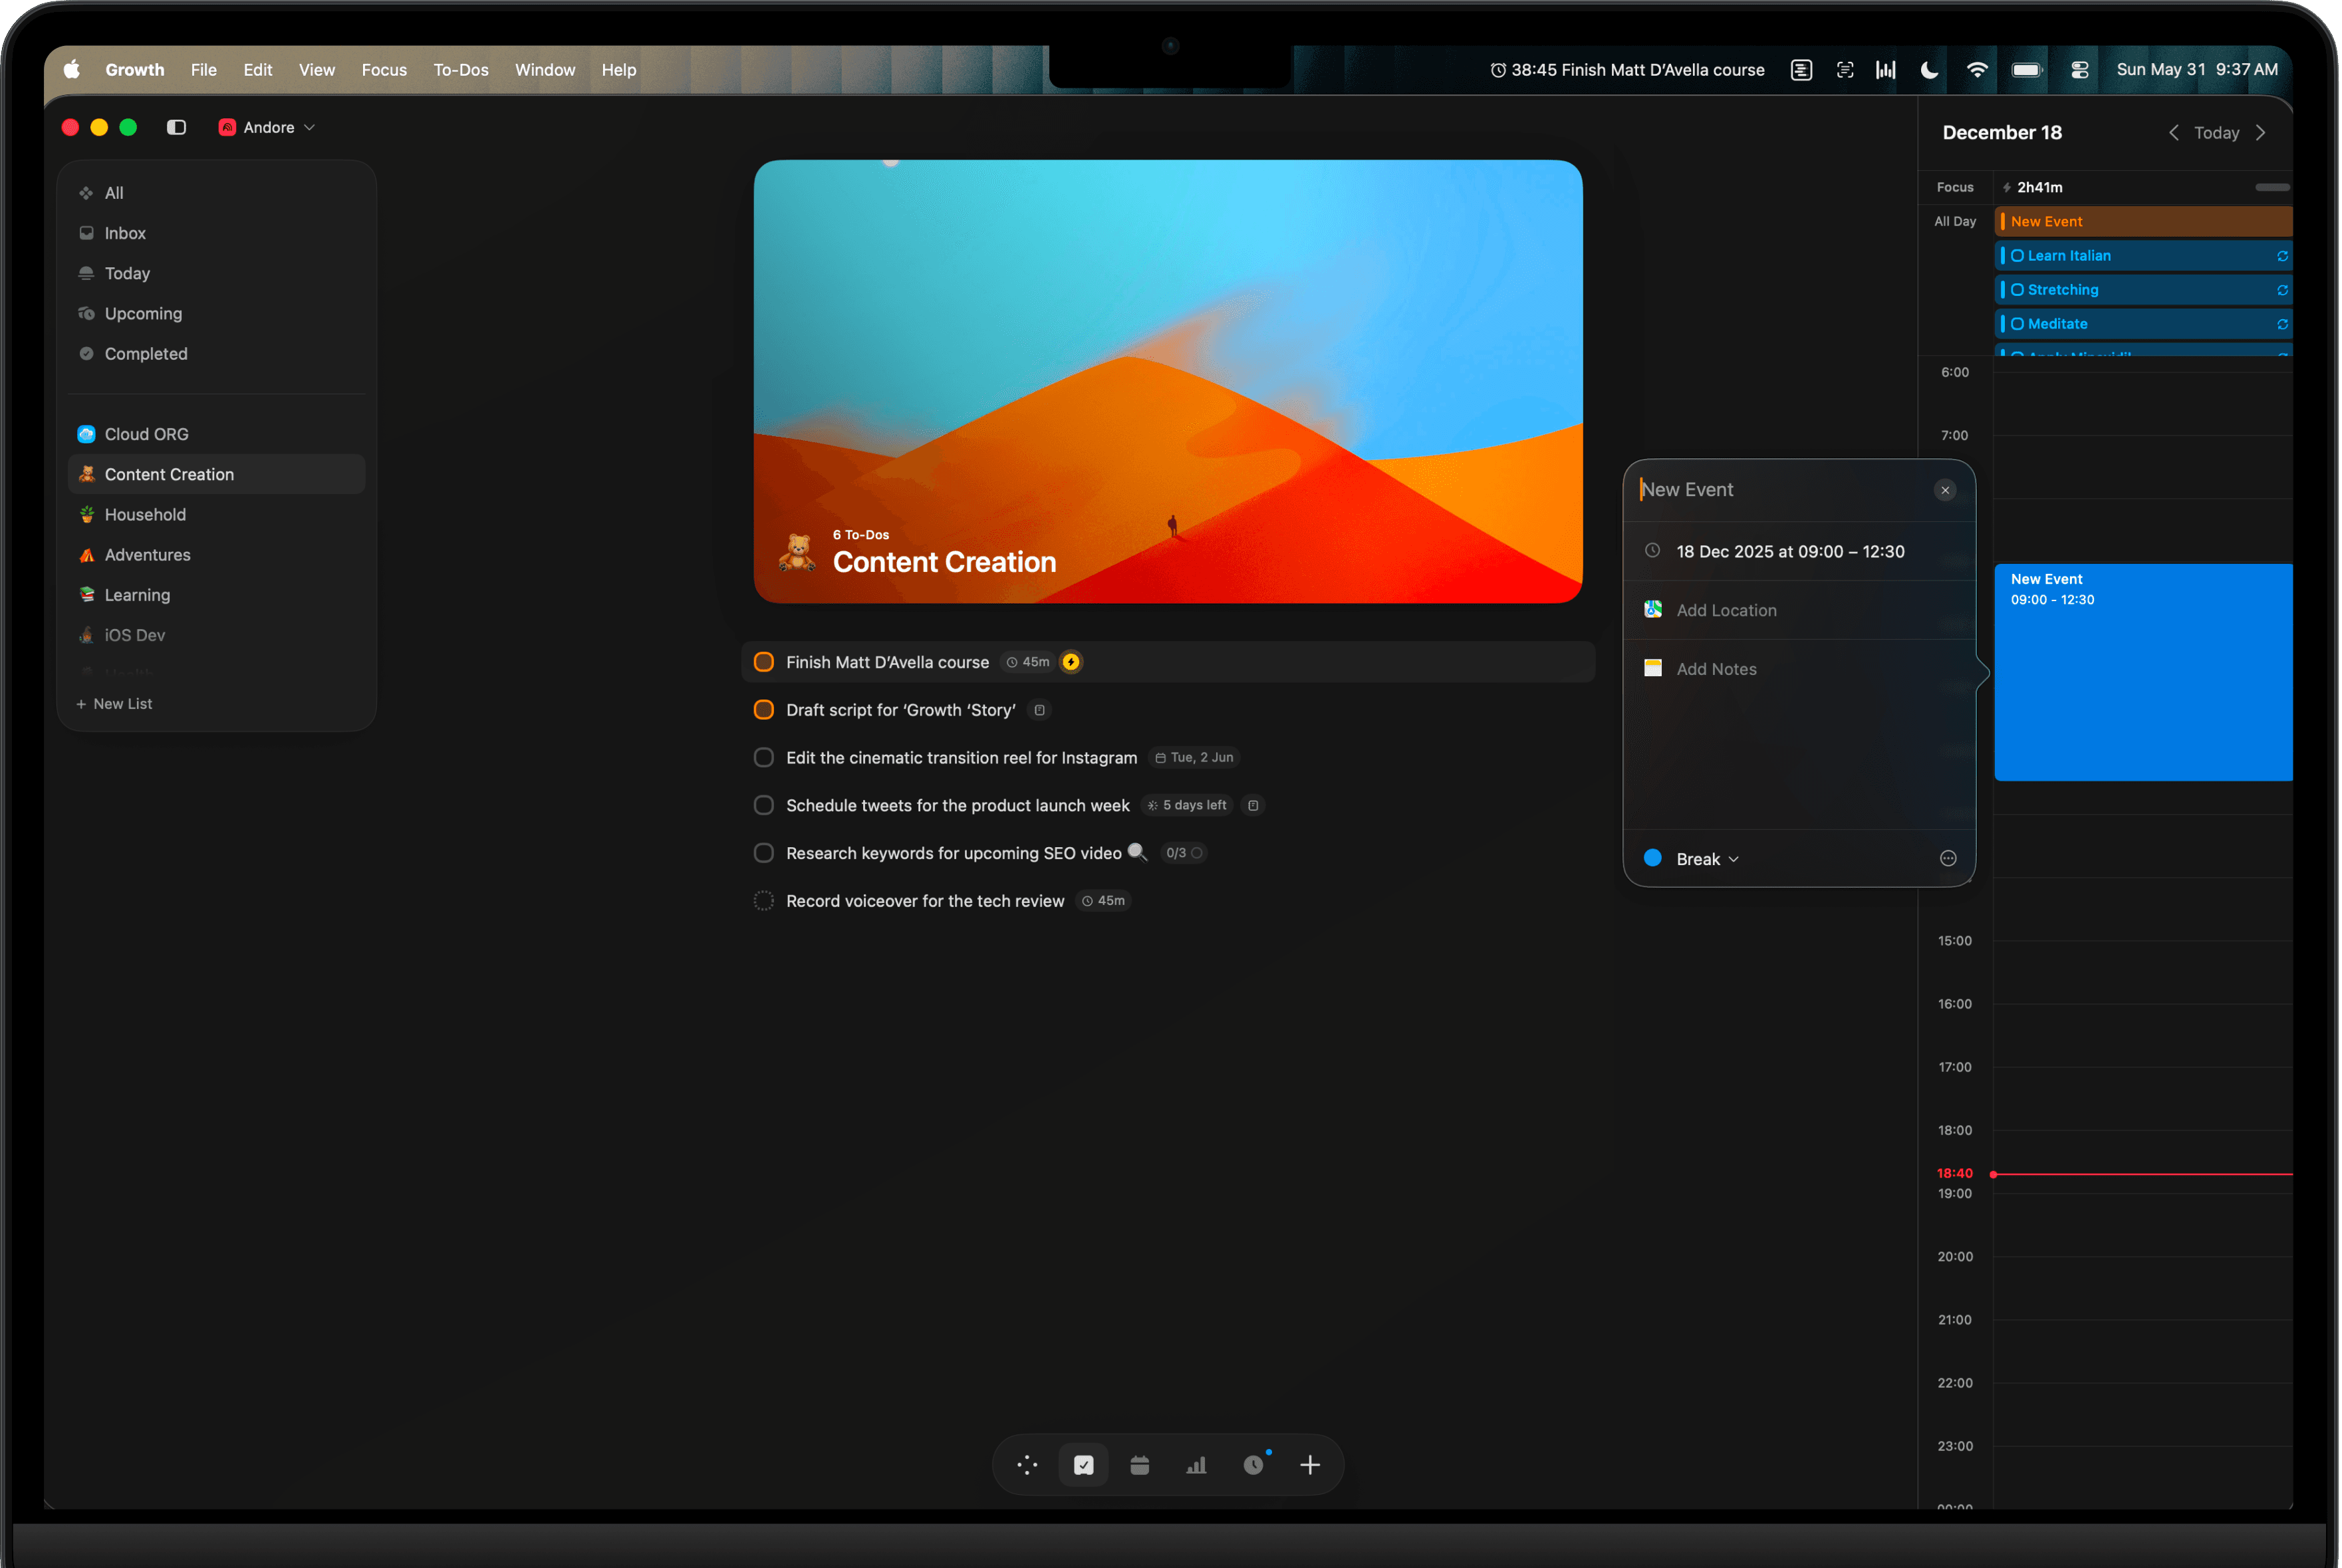The height and width of the screenshot is (1568, 2342).
Task: Toggle the sidebar visibility icon
Action: pyautogui.click(x=176, y=127)
